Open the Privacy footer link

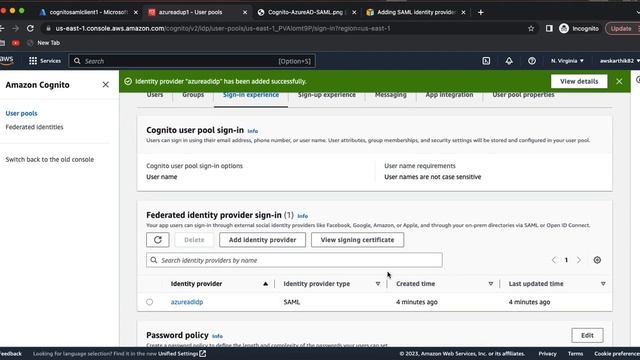547,353
